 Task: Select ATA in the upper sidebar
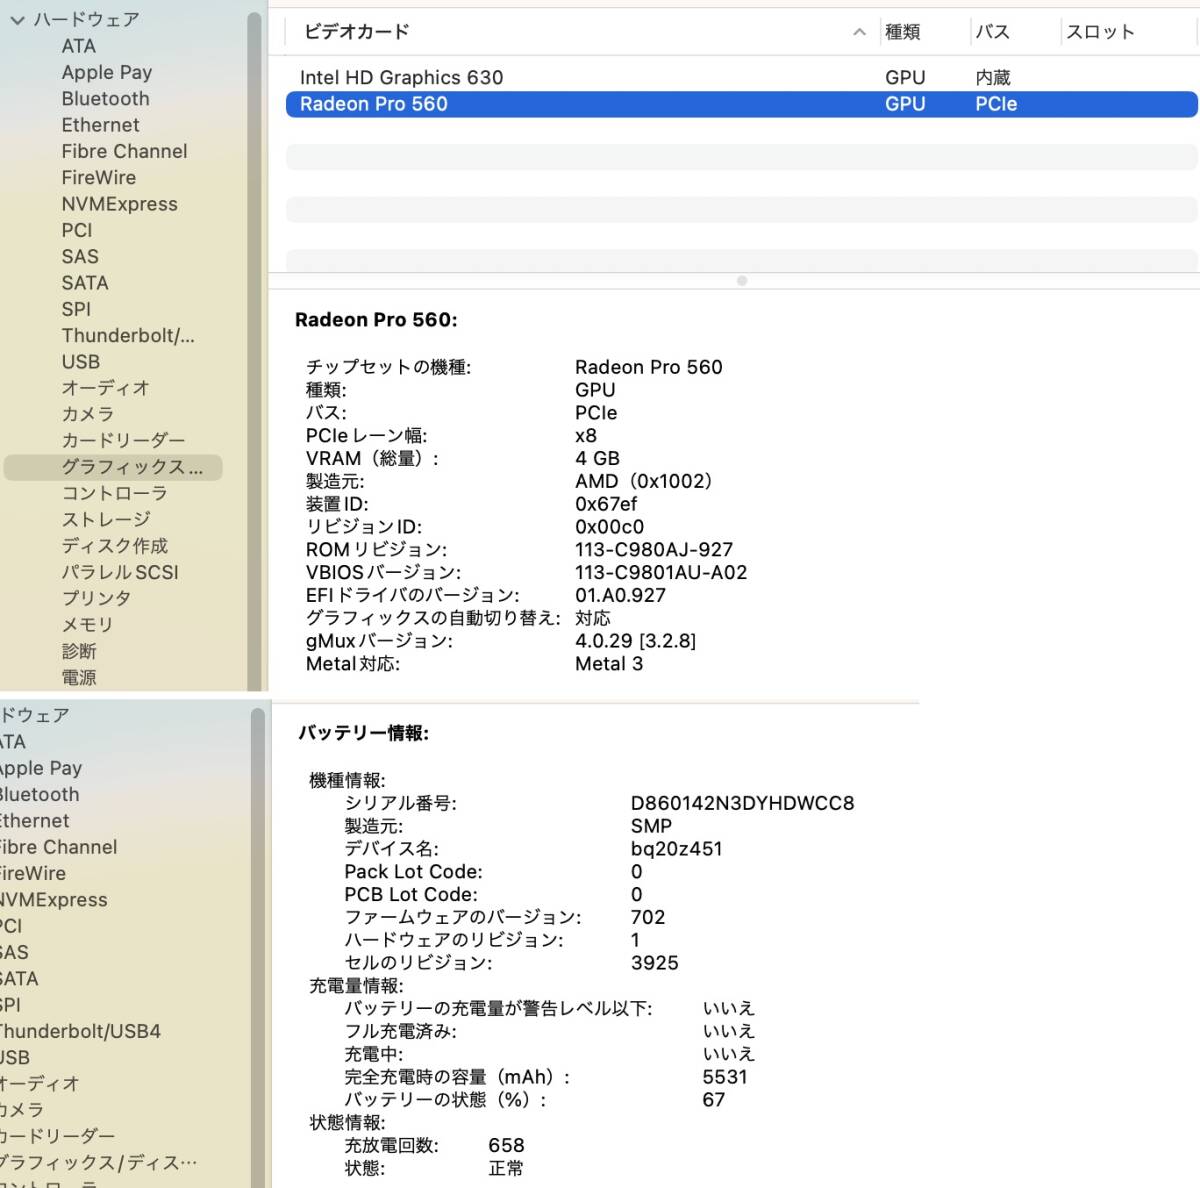point(79,46)
